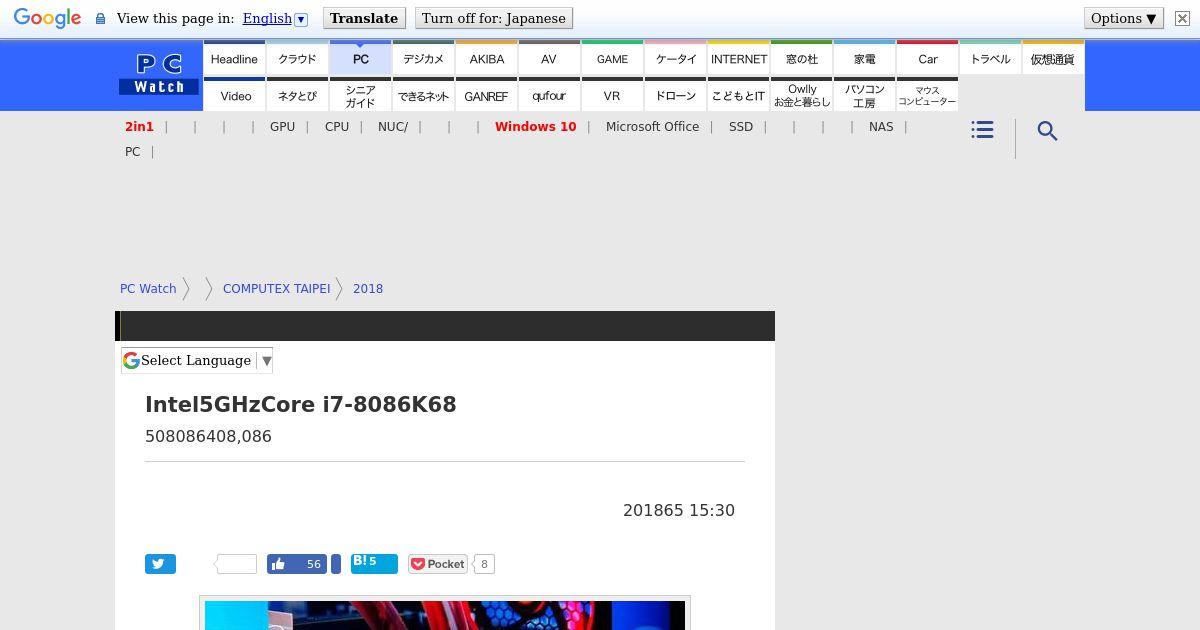Open English language dropdown in translate bar

click(275, 18)
